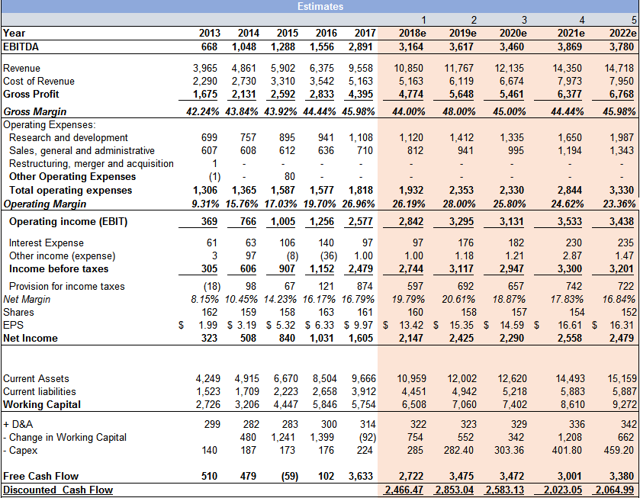
Task: Click the Current Assets label
Action: (36, 378)
